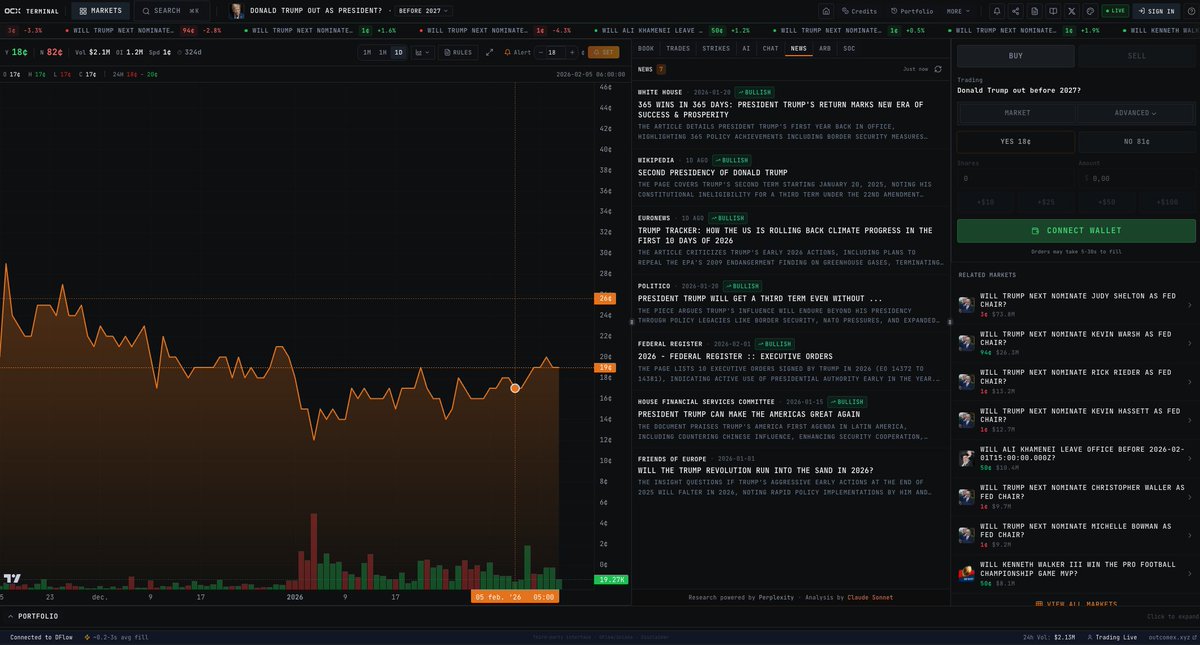Open the BEFORE 2027 market dropdown

pos(424,11)
